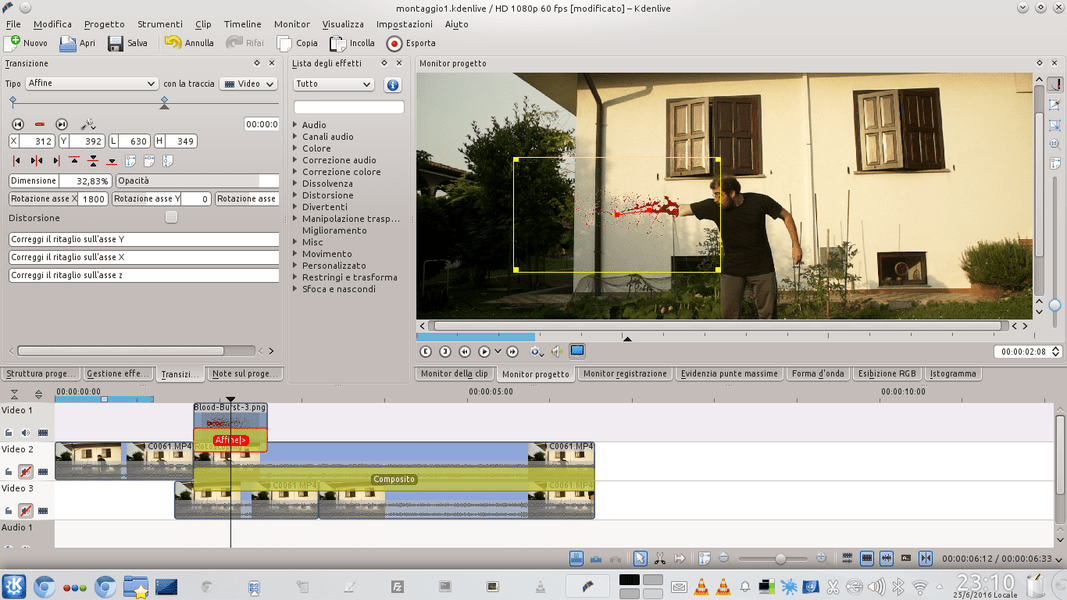
Task: Open the wrench options icon in the transition panel
Action: pyautogui.click(x=86, y=124)
